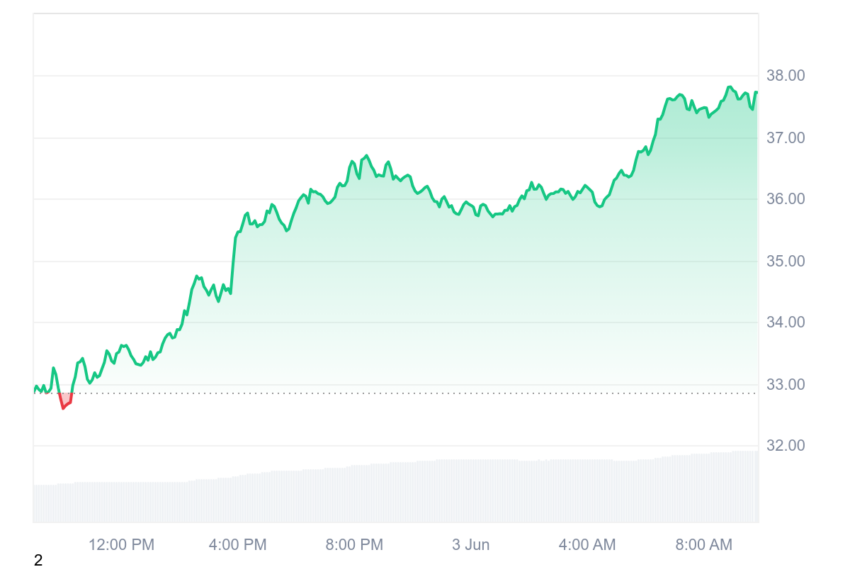Screen dimensions: 850x567
Task: Click the line's final point at the right edge
Action: tap(756, 93)
